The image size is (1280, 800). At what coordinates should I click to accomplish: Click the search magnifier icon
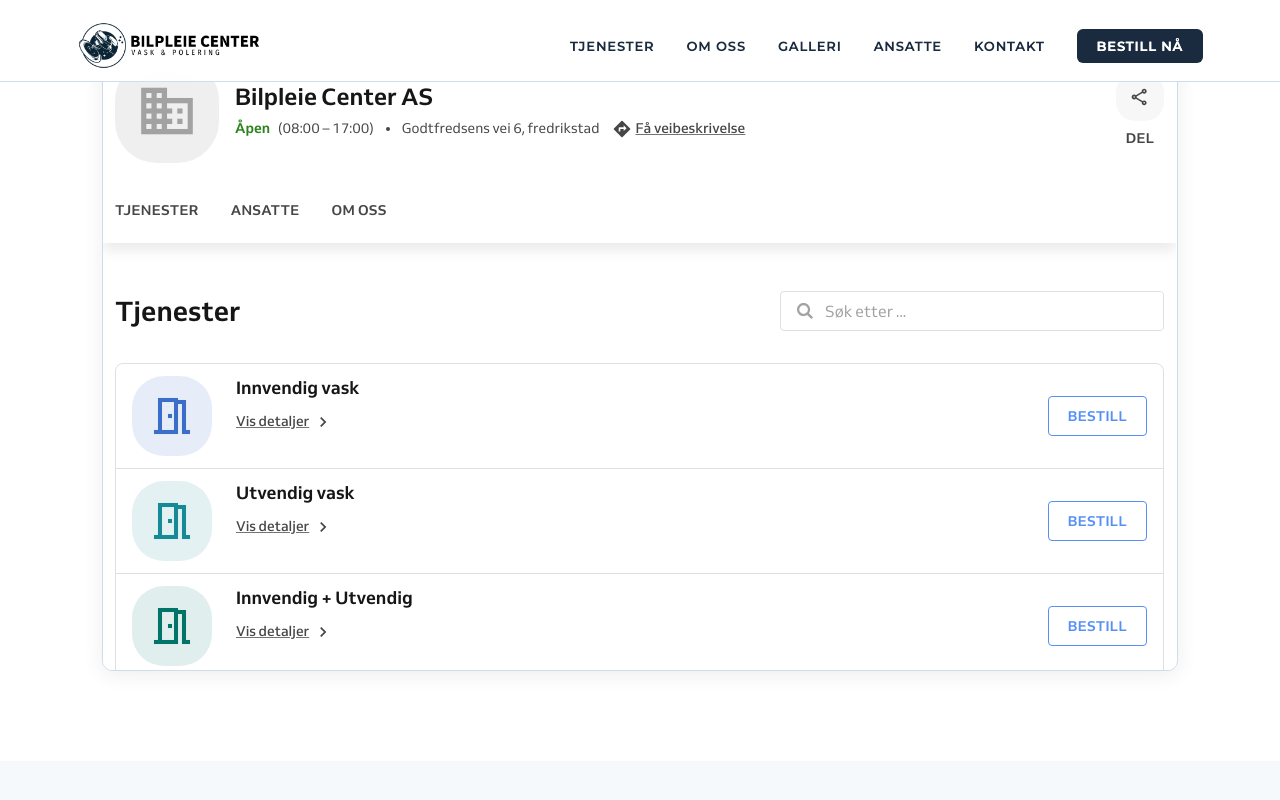[804, 311]
